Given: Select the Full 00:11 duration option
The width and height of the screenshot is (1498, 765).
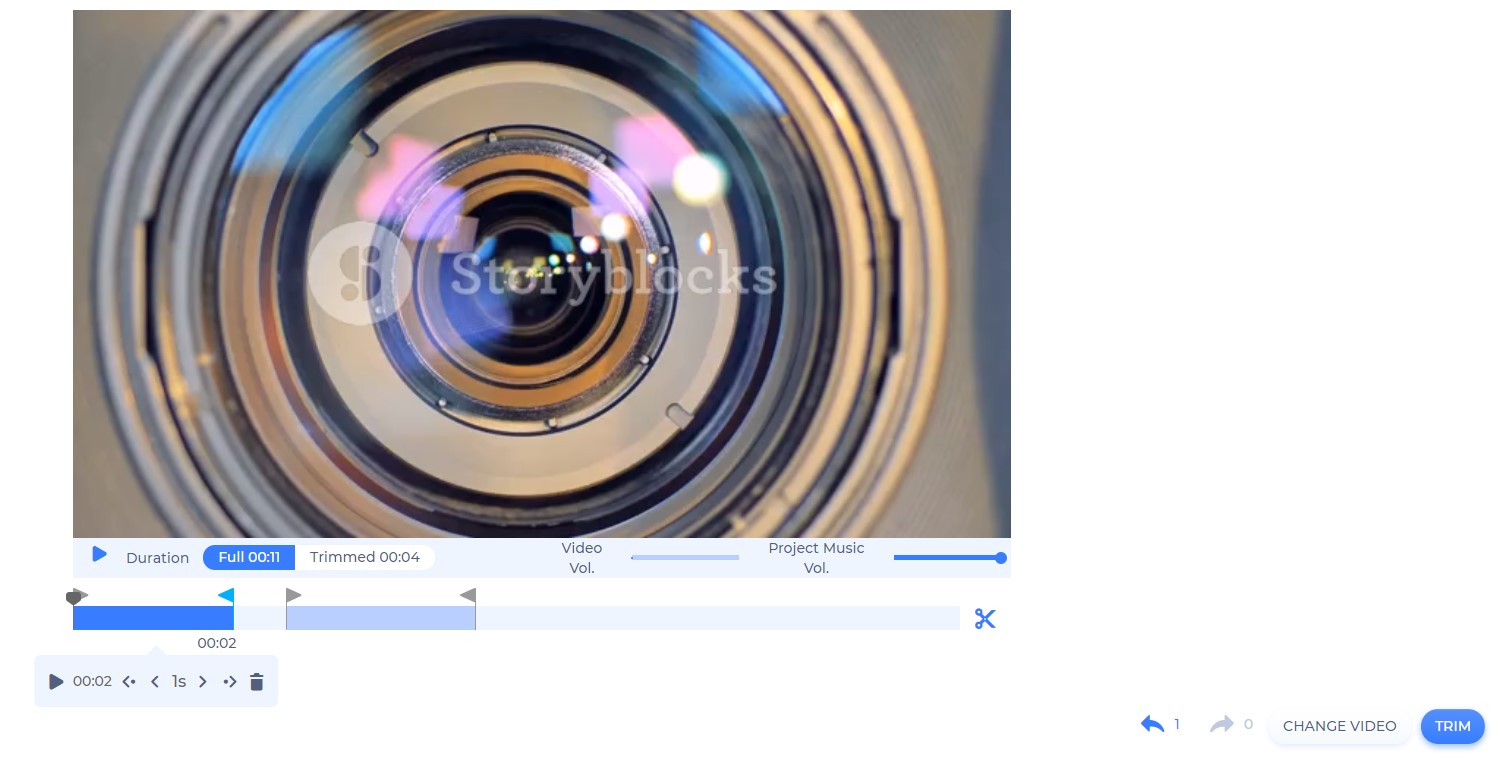Looking at the screenshot, I should (249, 557).
